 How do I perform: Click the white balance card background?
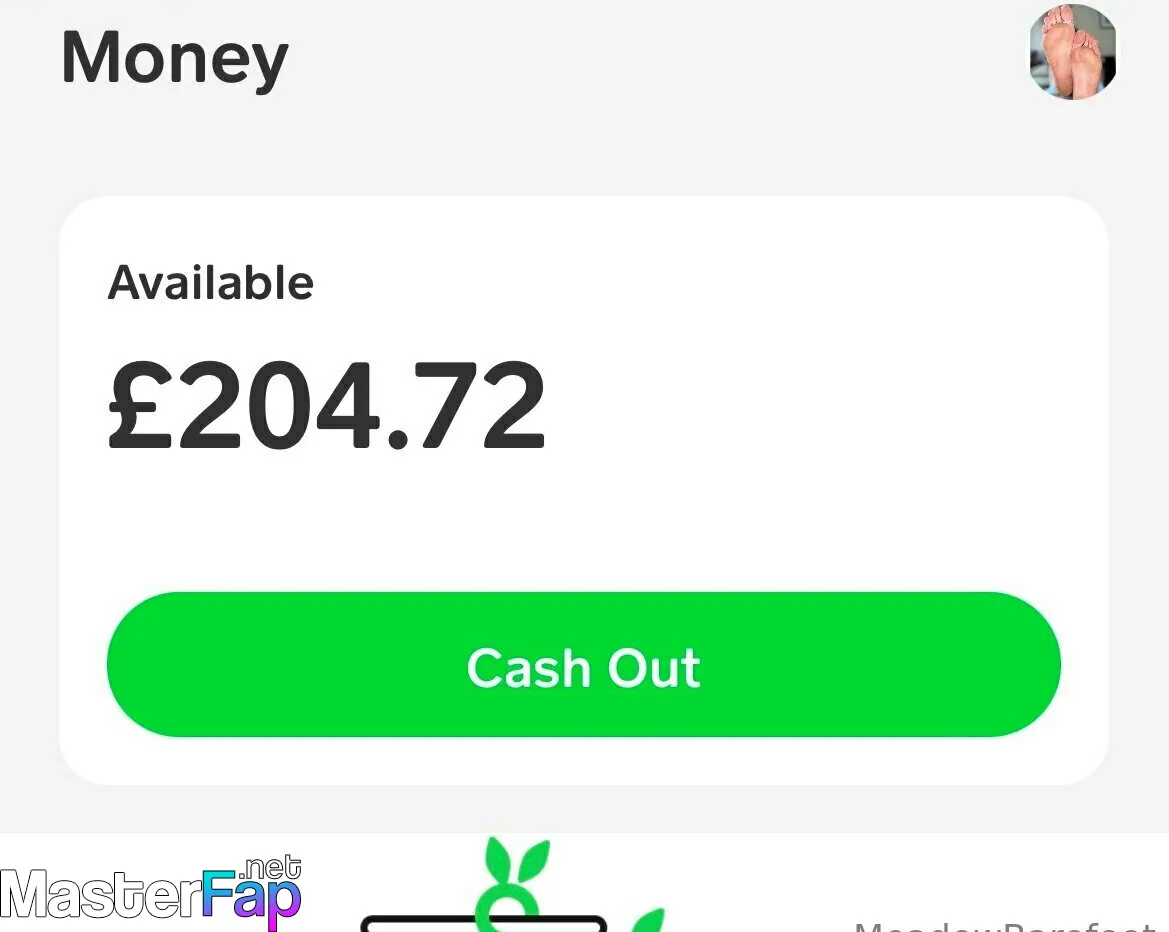584,490
